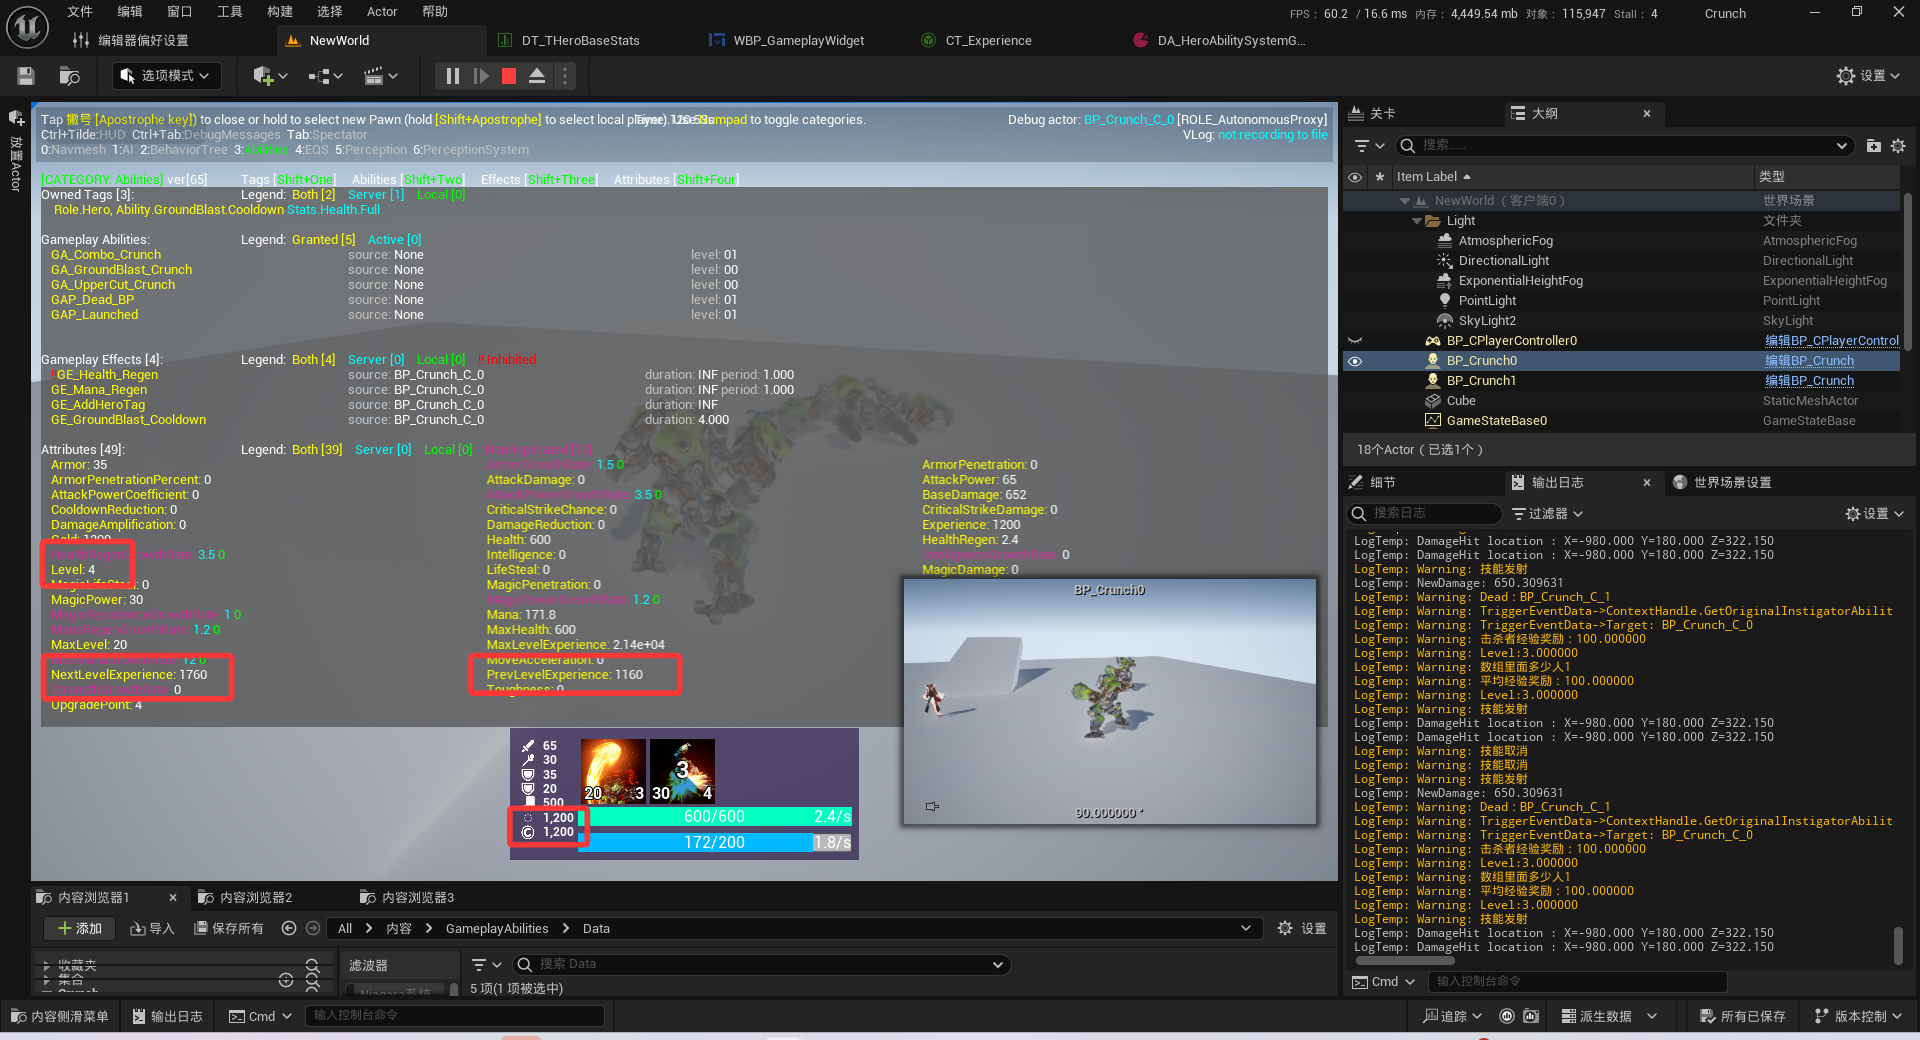The height and width of the screenshot is (1040, 1920).
Task: Toggle visibility column header eye in outliner
Action: tap(1355, 177)
